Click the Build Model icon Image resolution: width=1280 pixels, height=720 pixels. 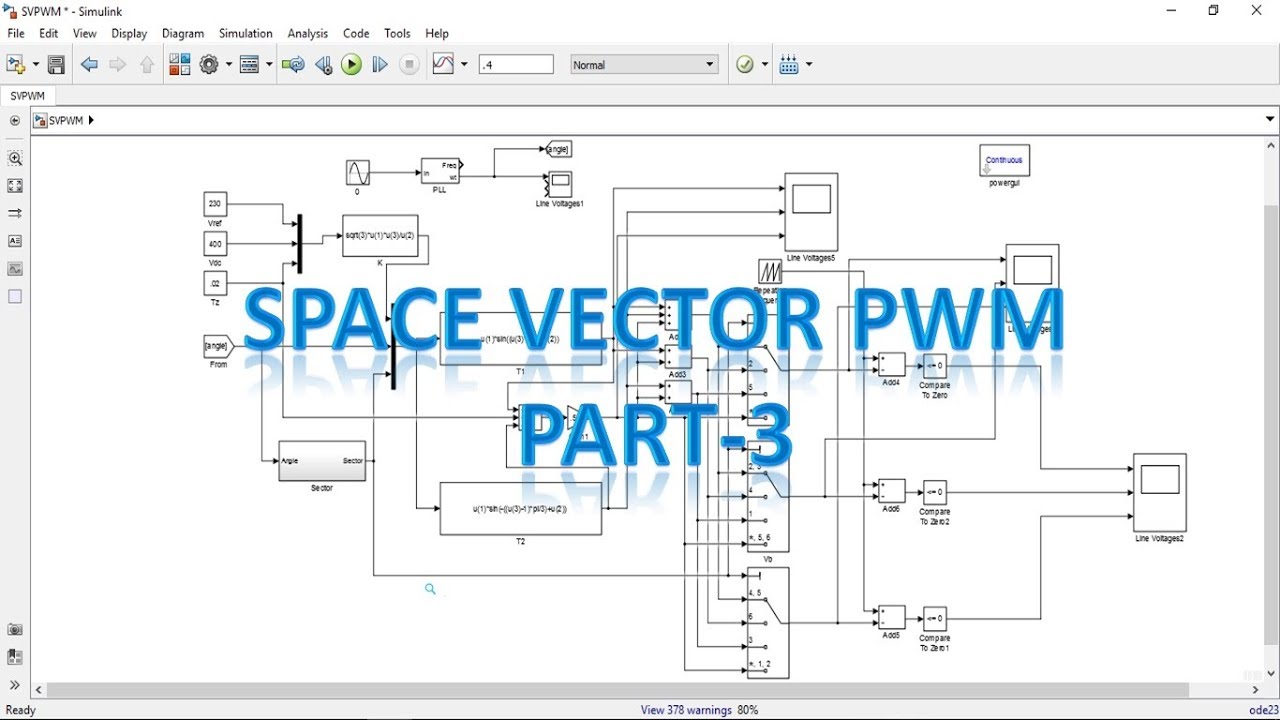(789, 65)
